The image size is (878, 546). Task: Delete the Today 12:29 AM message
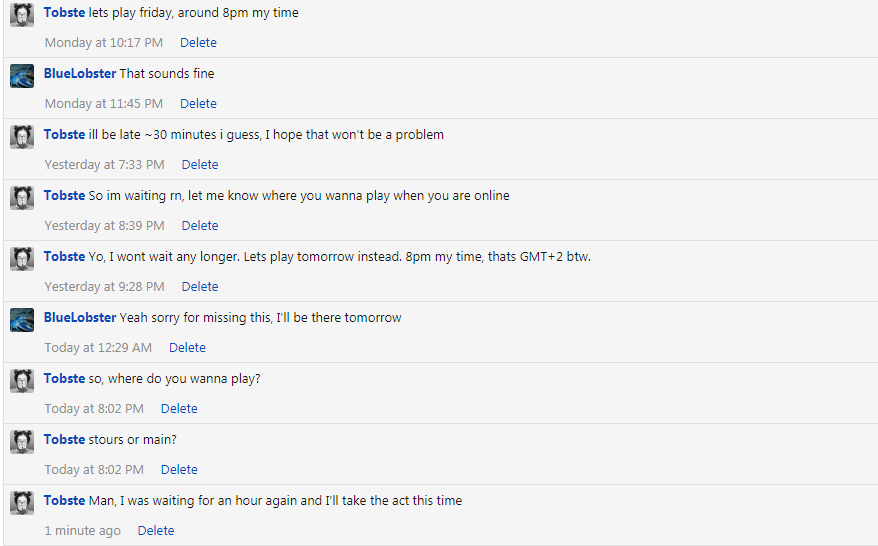187,348
